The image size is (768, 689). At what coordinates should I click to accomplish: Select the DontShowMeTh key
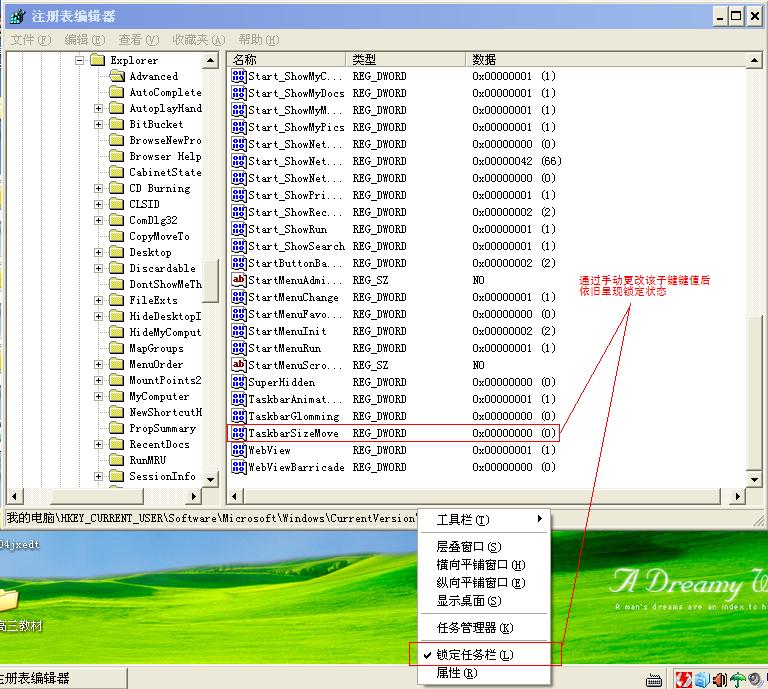pyautogui.click(x=165, y=284)
